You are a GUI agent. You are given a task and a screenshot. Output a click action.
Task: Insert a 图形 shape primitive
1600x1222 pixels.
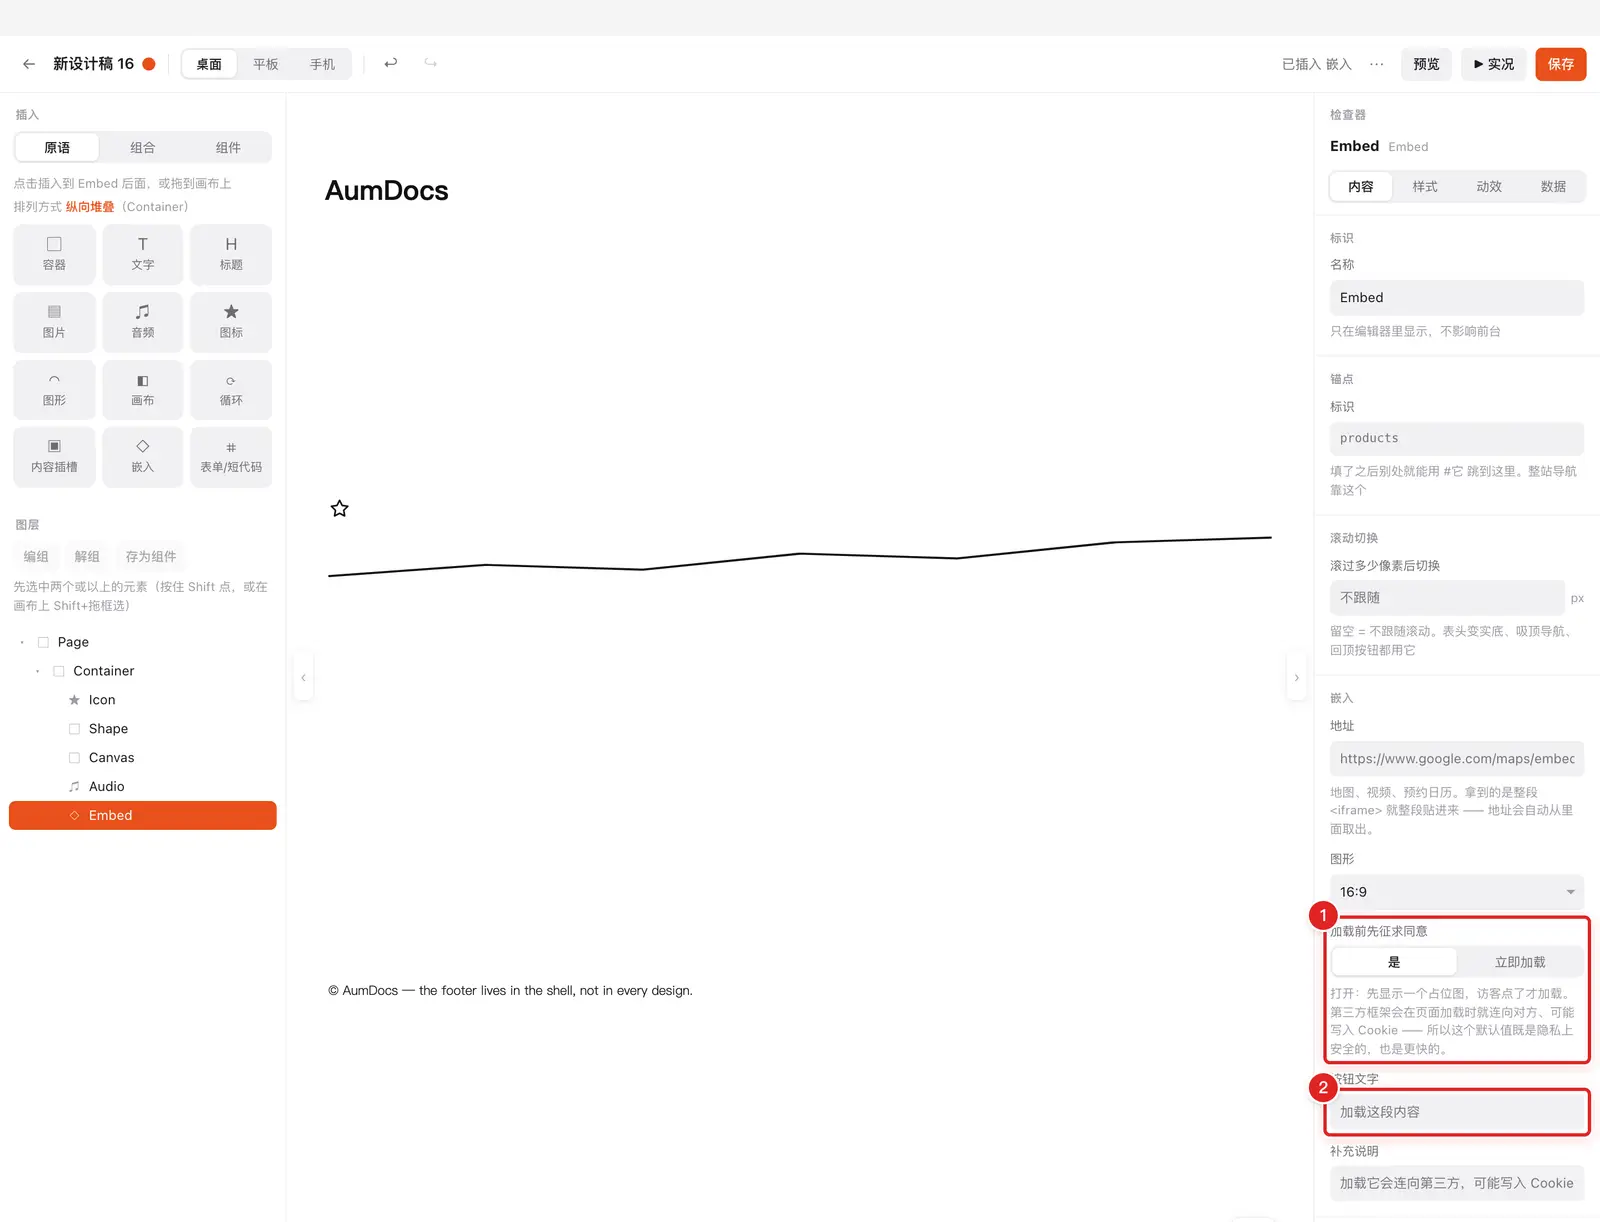pyautogui.click(x=54, y=390)
